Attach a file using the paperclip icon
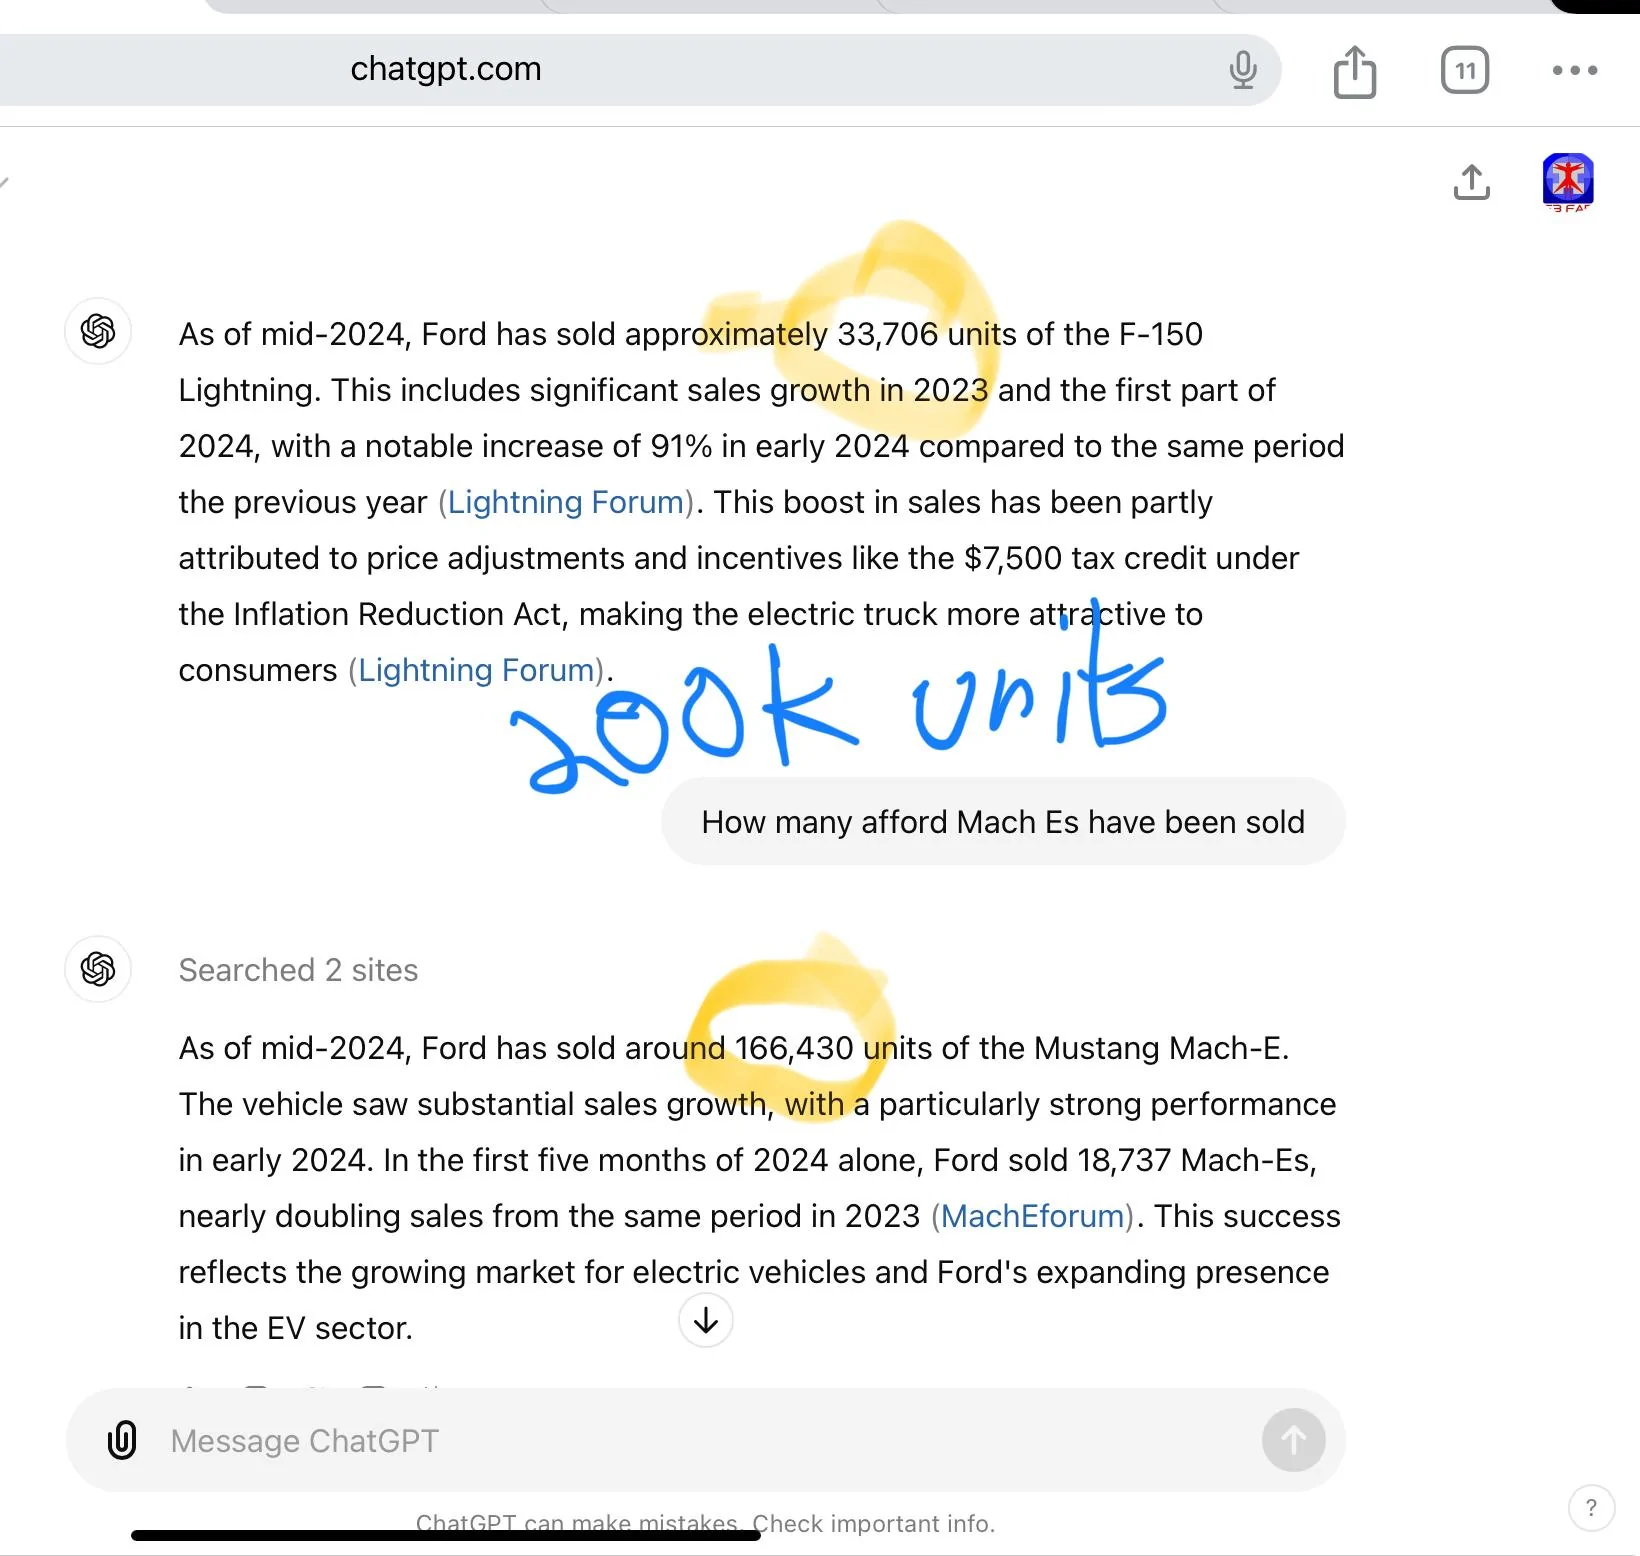This screenshot has height=1556, width=1640. 122,1440
